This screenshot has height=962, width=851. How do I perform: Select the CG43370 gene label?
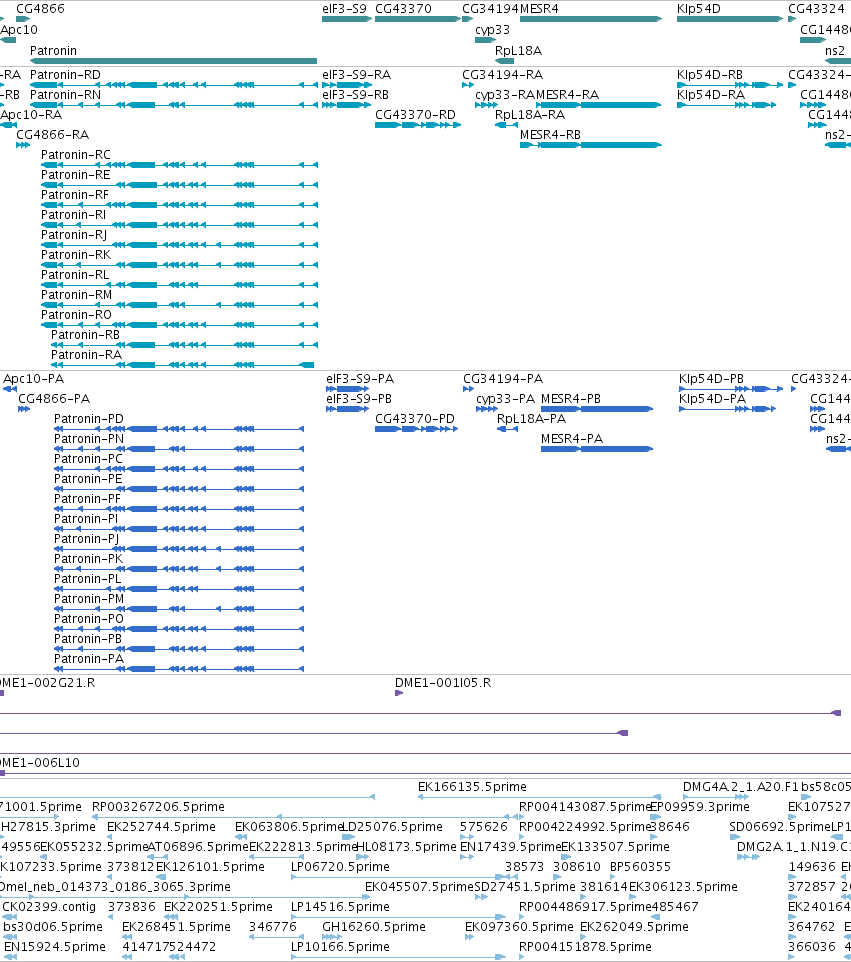pos(403,9)
